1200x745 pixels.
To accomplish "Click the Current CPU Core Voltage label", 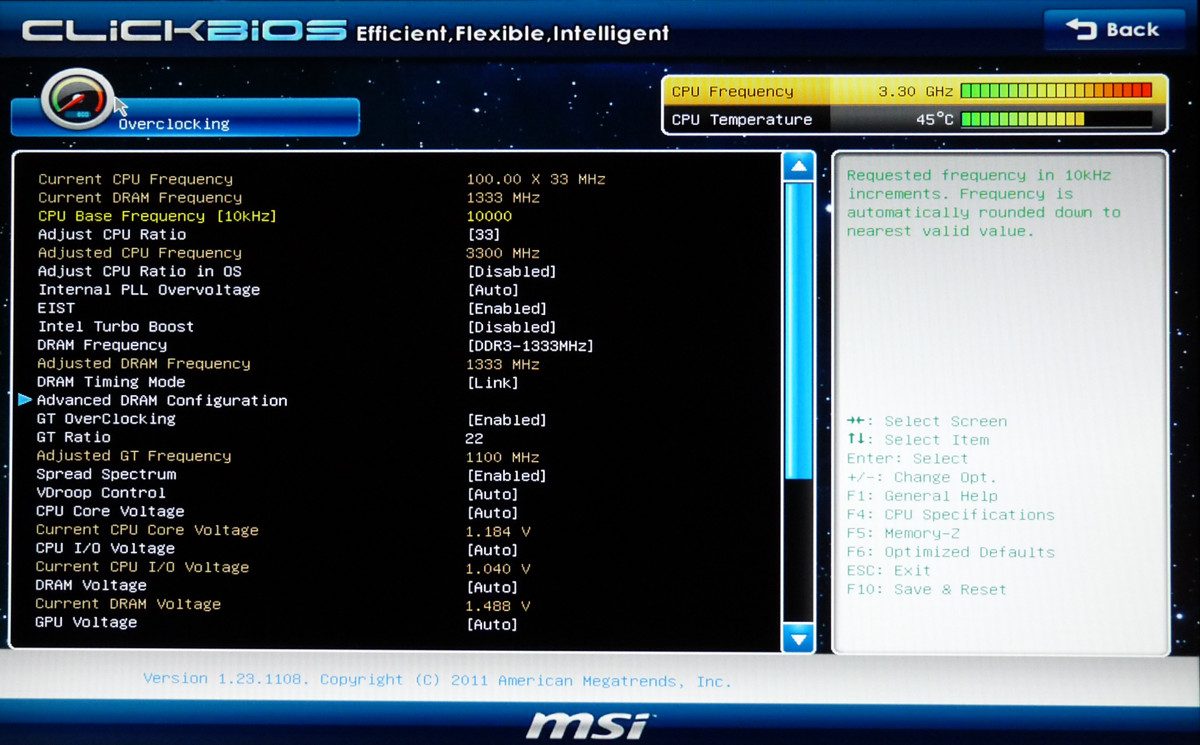I will 147,530.
